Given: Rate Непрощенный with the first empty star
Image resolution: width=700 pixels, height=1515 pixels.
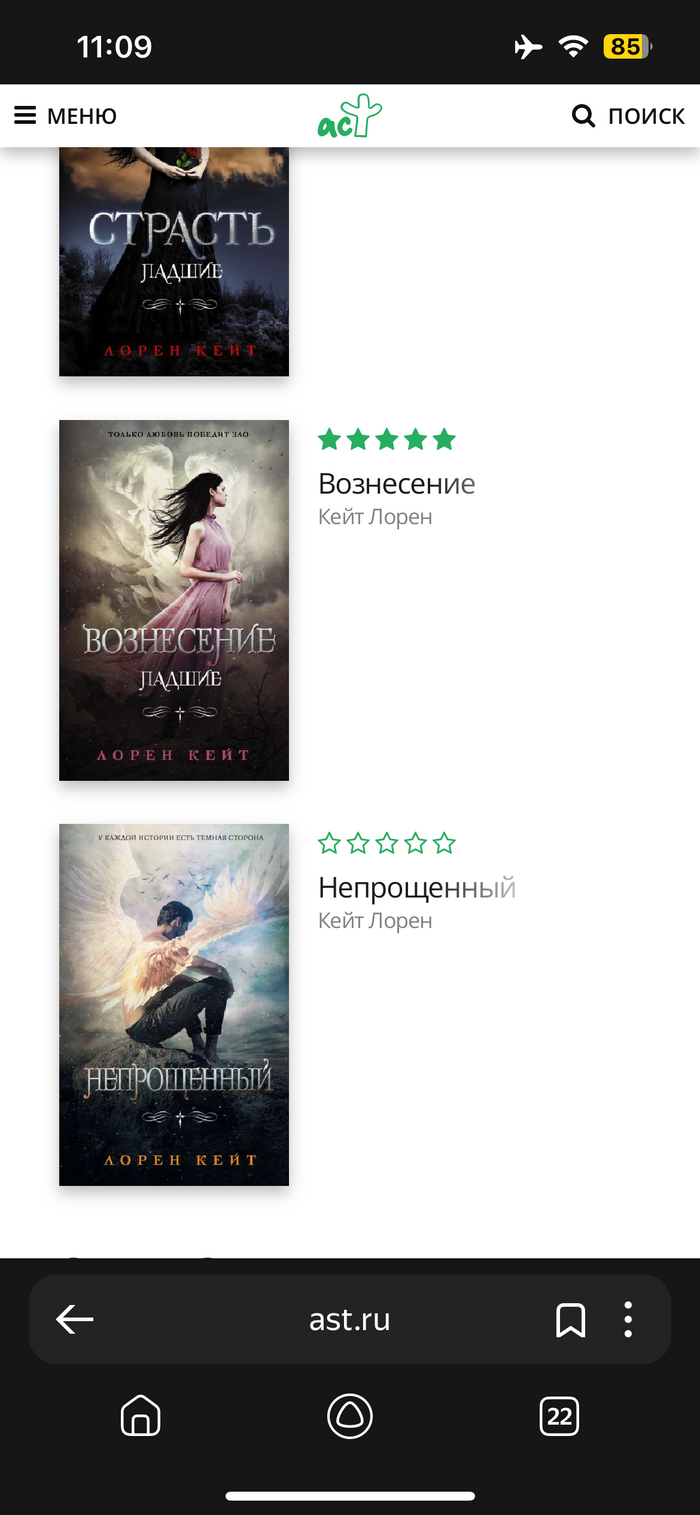Looking at the screenshot, I should click(329, 843).
